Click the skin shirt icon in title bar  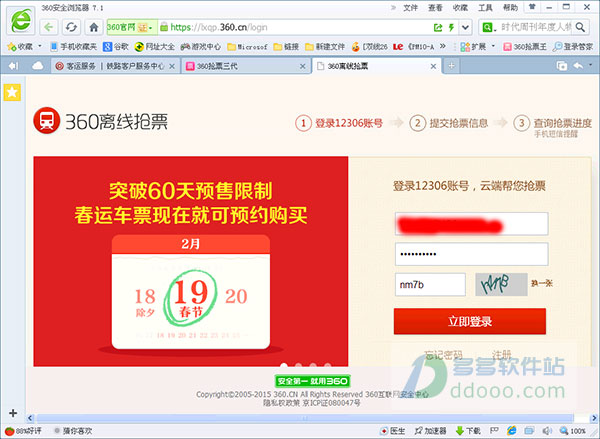532,7
